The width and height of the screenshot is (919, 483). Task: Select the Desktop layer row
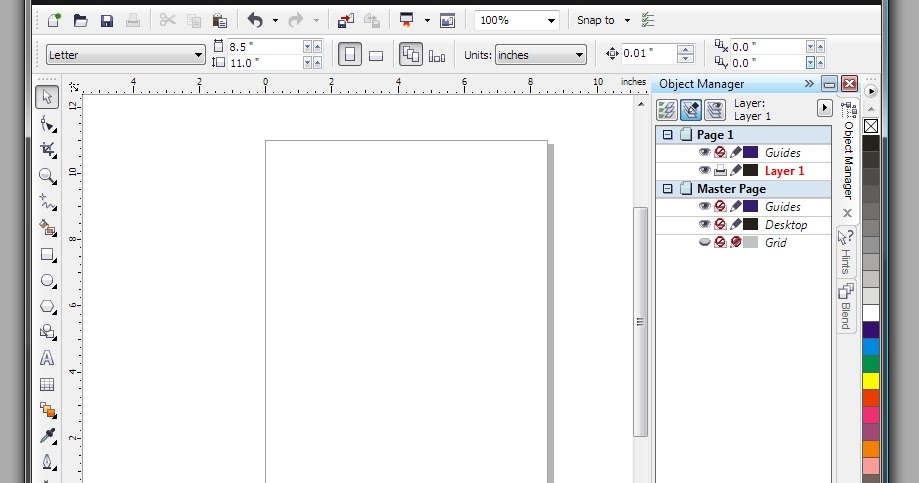coord(743,225)
